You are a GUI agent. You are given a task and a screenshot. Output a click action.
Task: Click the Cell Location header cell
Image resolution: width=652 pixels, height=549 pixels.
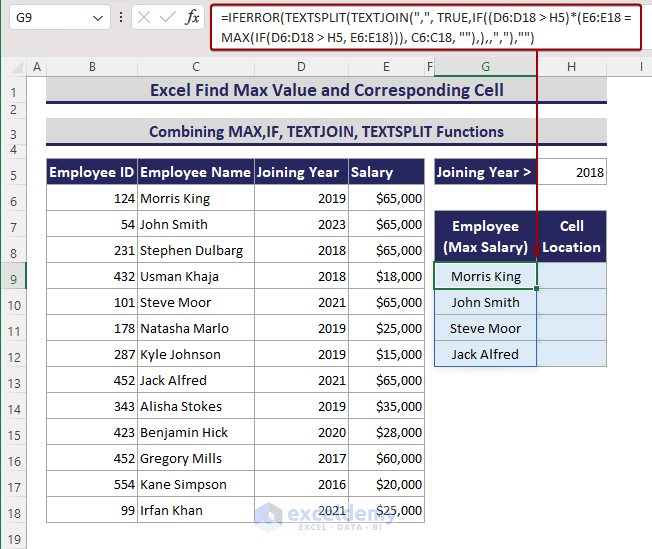pos(571,237)
